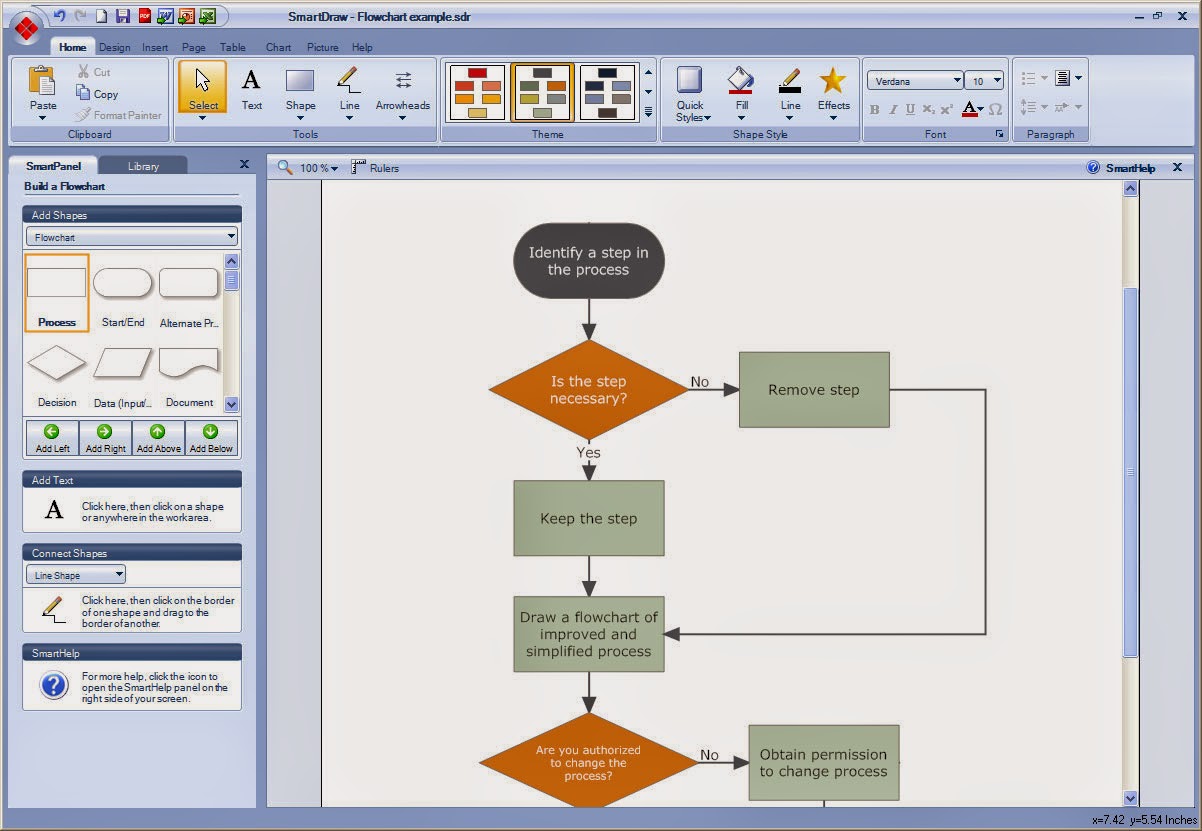The width and height of the screenshot is (1202, 831).
Task: Undo the last action
Action: coord(58,15)
